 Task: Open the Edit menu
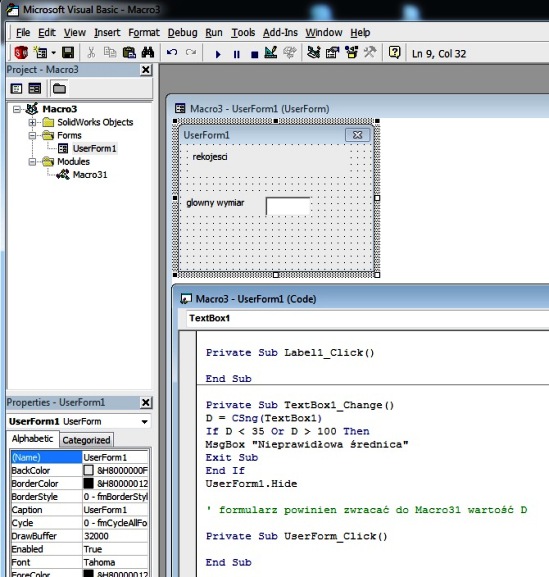pyautogui.click(x=47, y=33)
